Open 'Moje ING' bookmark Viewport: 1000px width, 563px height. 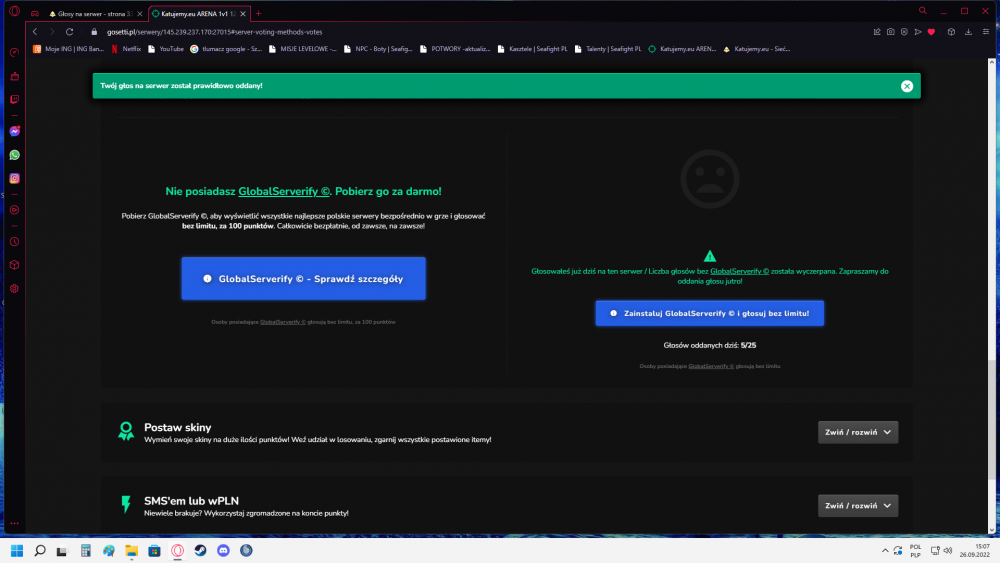click(68, 49)
